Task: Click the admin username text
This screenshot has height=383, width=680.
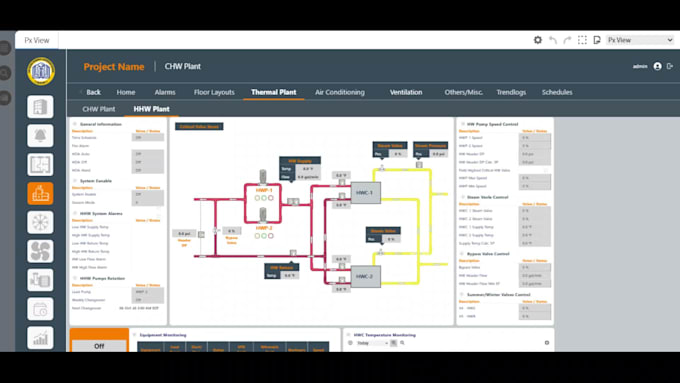Action: [x=640, y=66]
